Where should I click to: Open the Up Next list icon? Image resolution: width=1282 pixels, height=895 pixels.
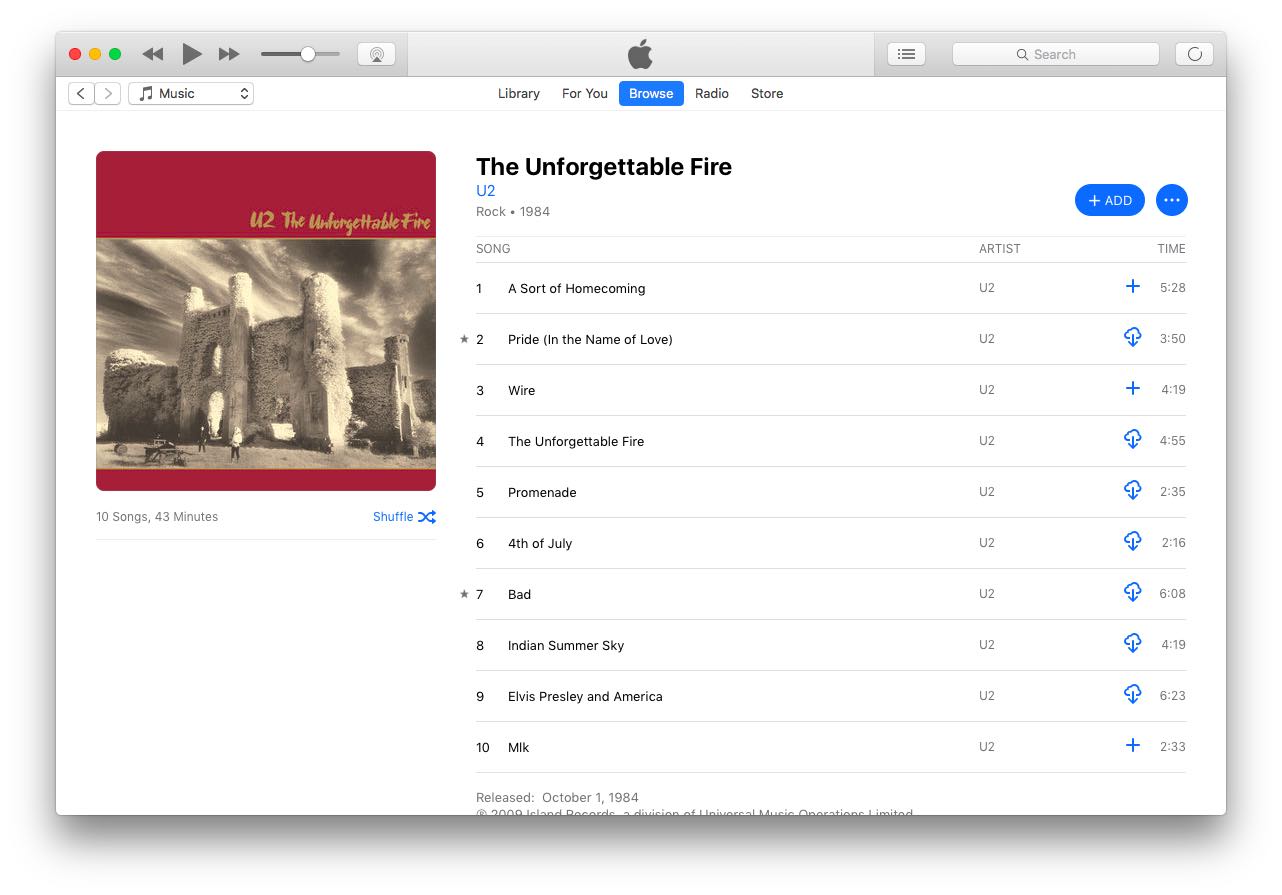(x=906, y=54)
